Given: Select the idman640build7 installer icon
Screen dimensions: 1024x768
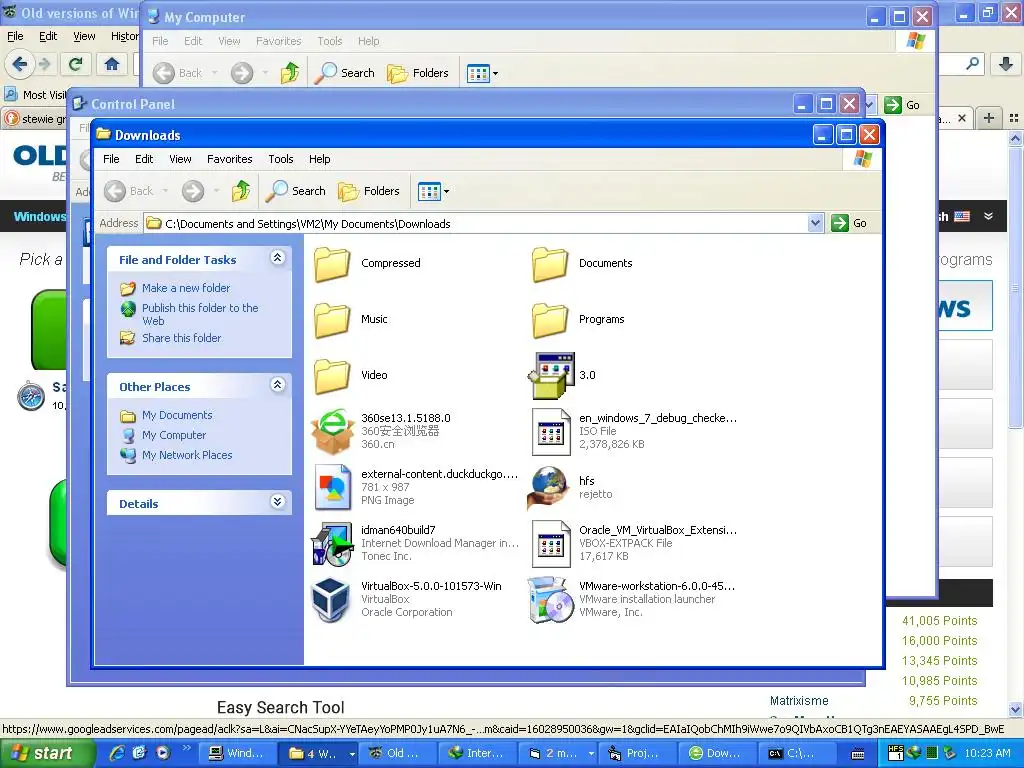Looking at the screenshot, I should tap(332, 543).
